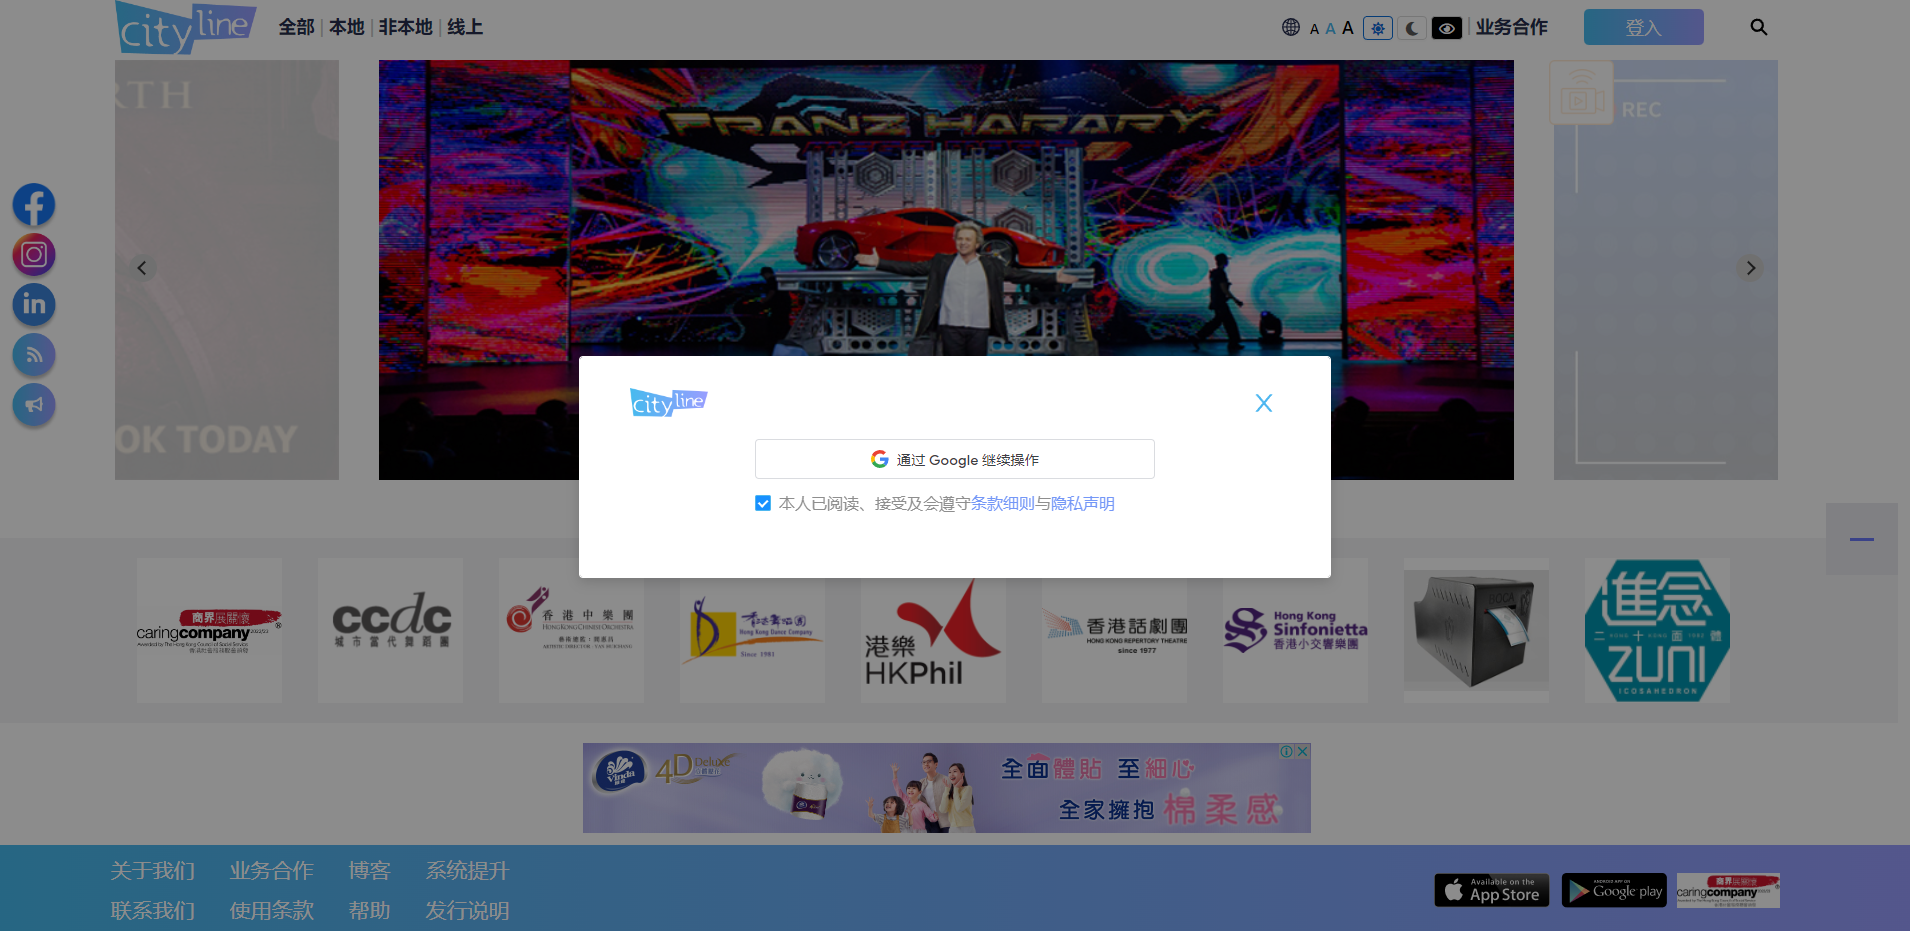Uncheck the terms and privacy agreement checkbox
Image resolution: width=1910 pixels, height=931 pixels.
pos(763,503)
